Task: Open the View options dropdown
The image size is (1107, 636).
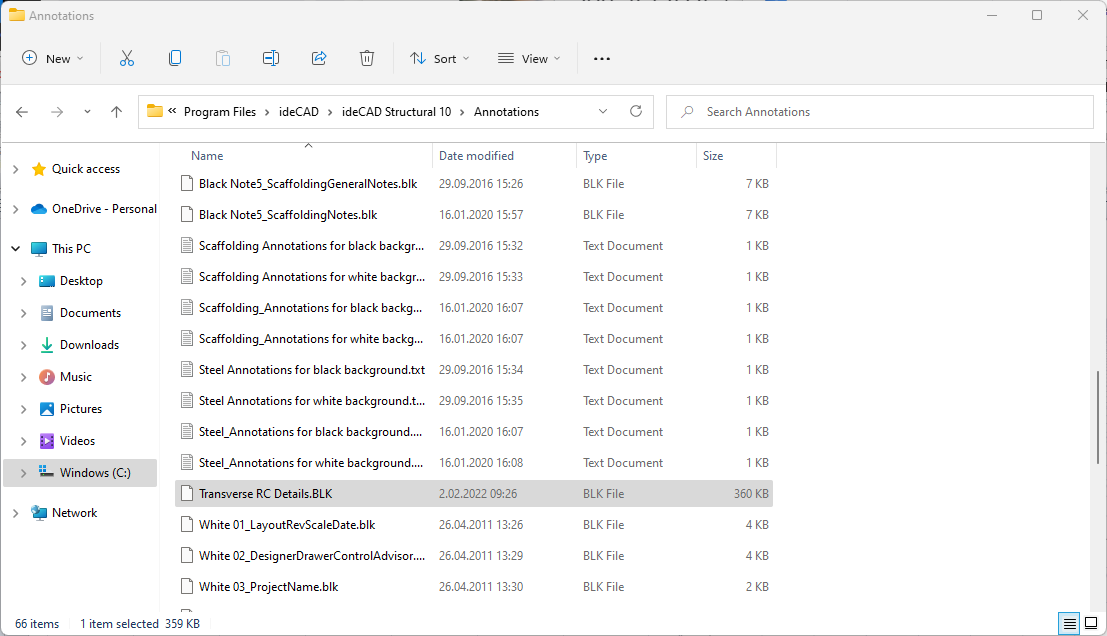Action: point(529,59)
